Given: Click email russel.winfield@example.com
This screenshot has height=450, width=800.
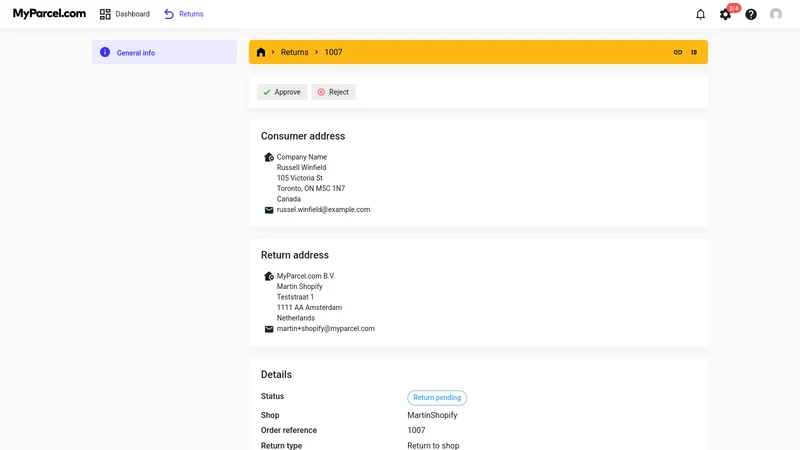Looking at the screenshot, I should pos(323,210).
